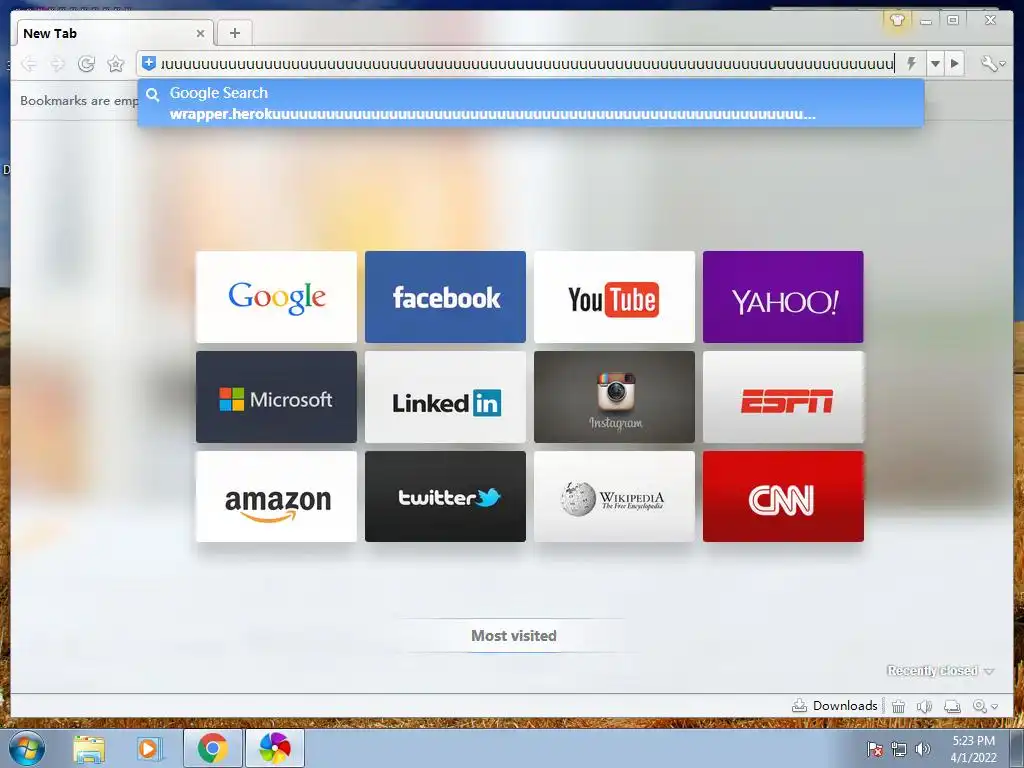Open the wrench settings menu
The width and height of the screenshot is (1024, 768).
pos(992,63)
